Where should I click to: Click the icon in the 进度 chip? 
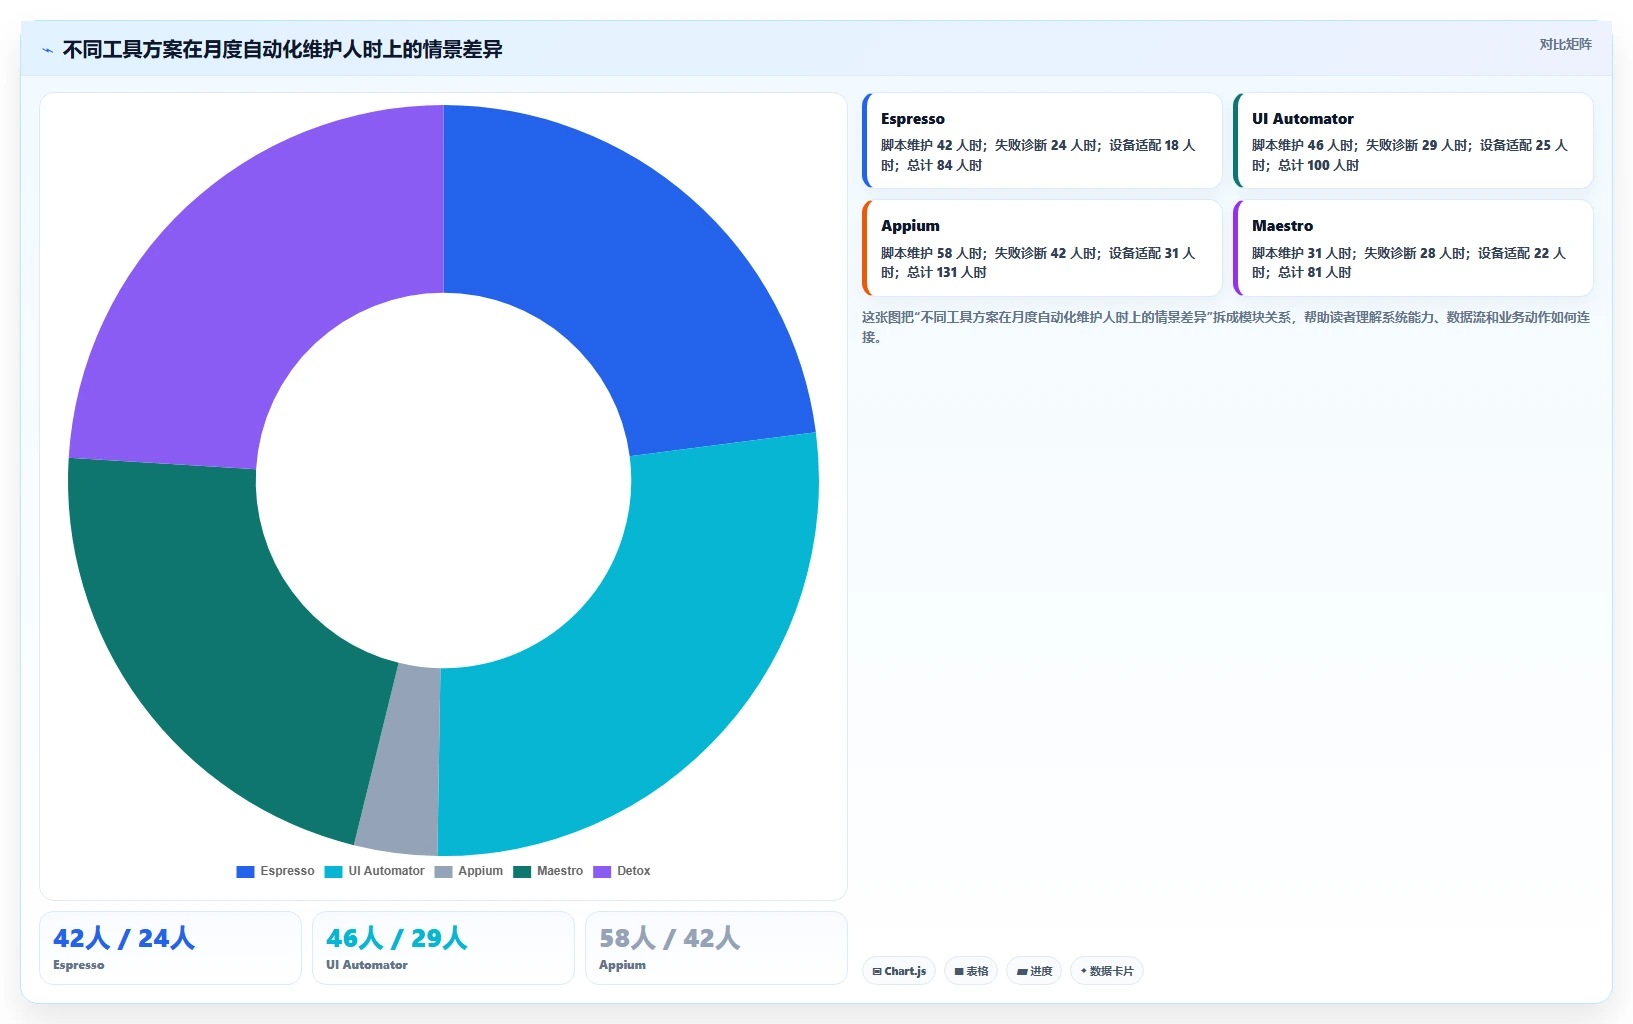(x=1022, y=971)
